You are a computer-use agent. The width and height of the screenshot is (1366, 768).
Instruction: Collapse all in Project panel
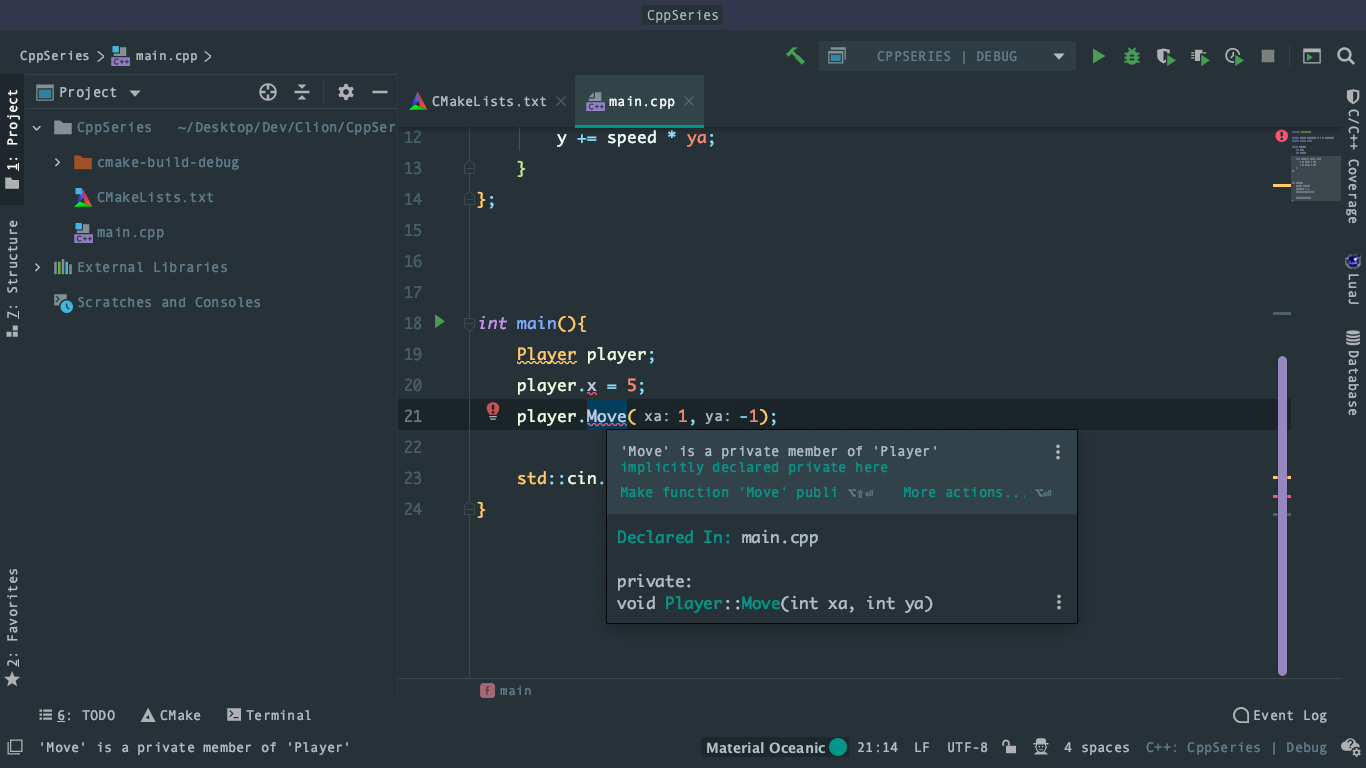tap(302, 92)
